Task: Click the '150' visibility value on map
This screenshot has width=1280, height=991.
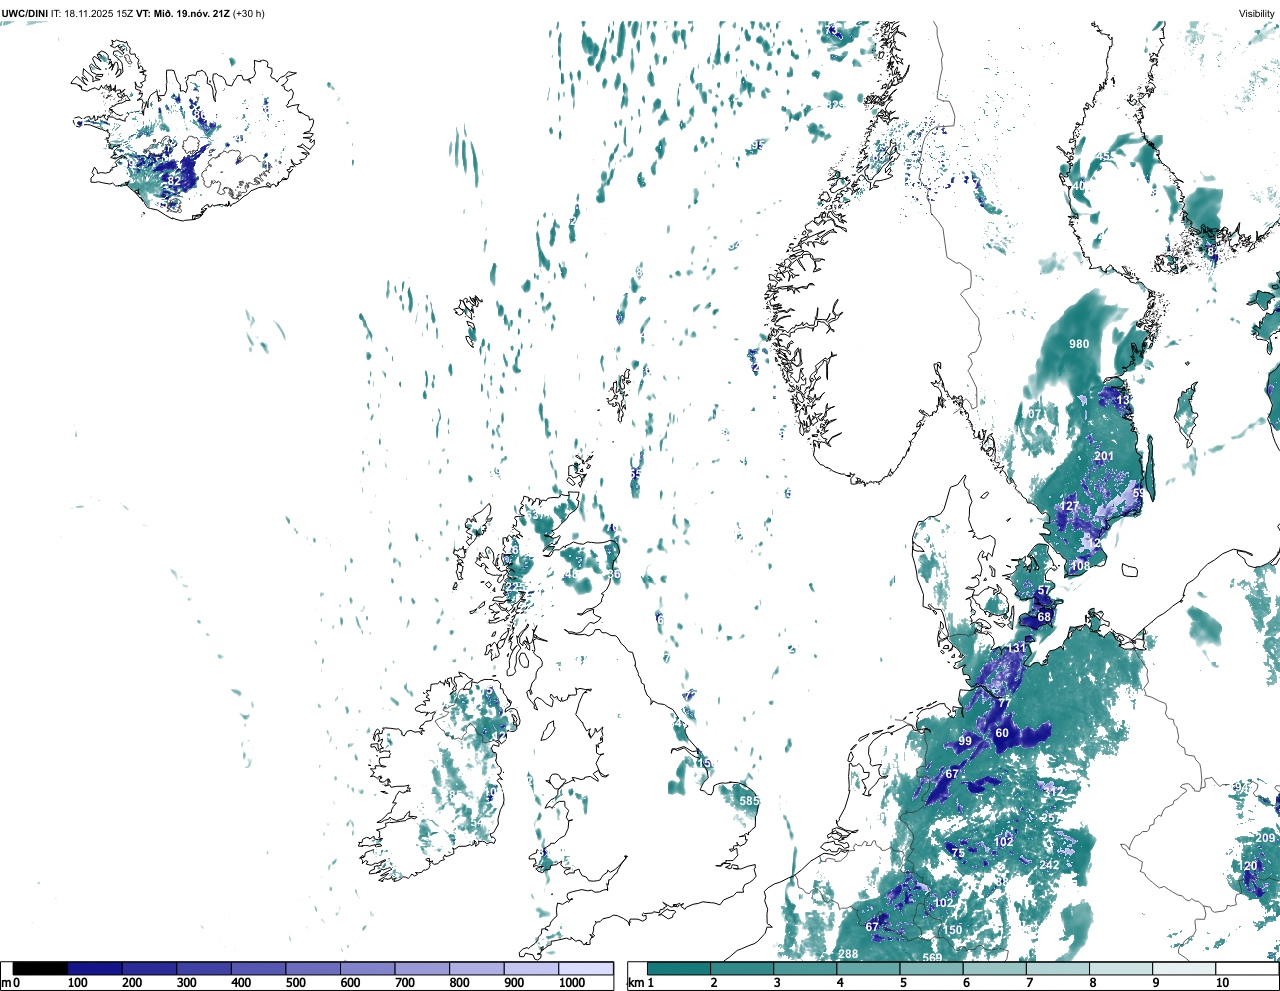Action: (953, 930)
